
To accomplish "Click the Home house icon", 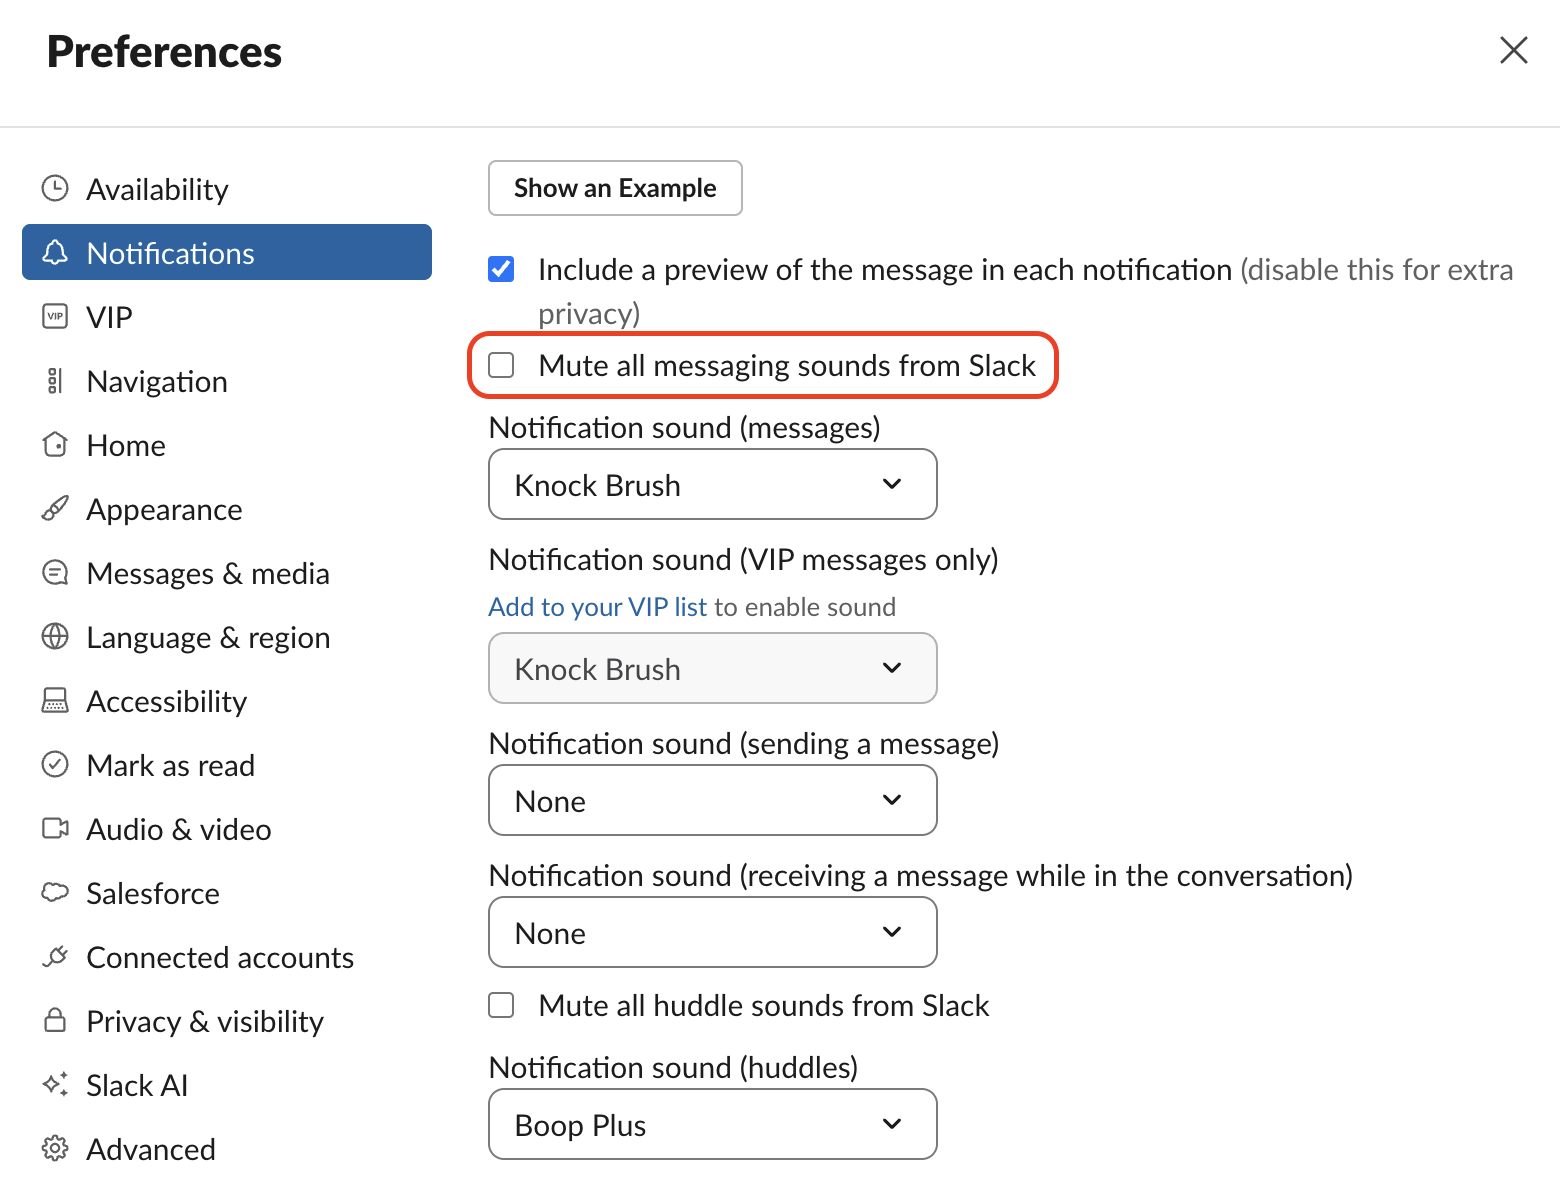I will click(x=55, y=444).
